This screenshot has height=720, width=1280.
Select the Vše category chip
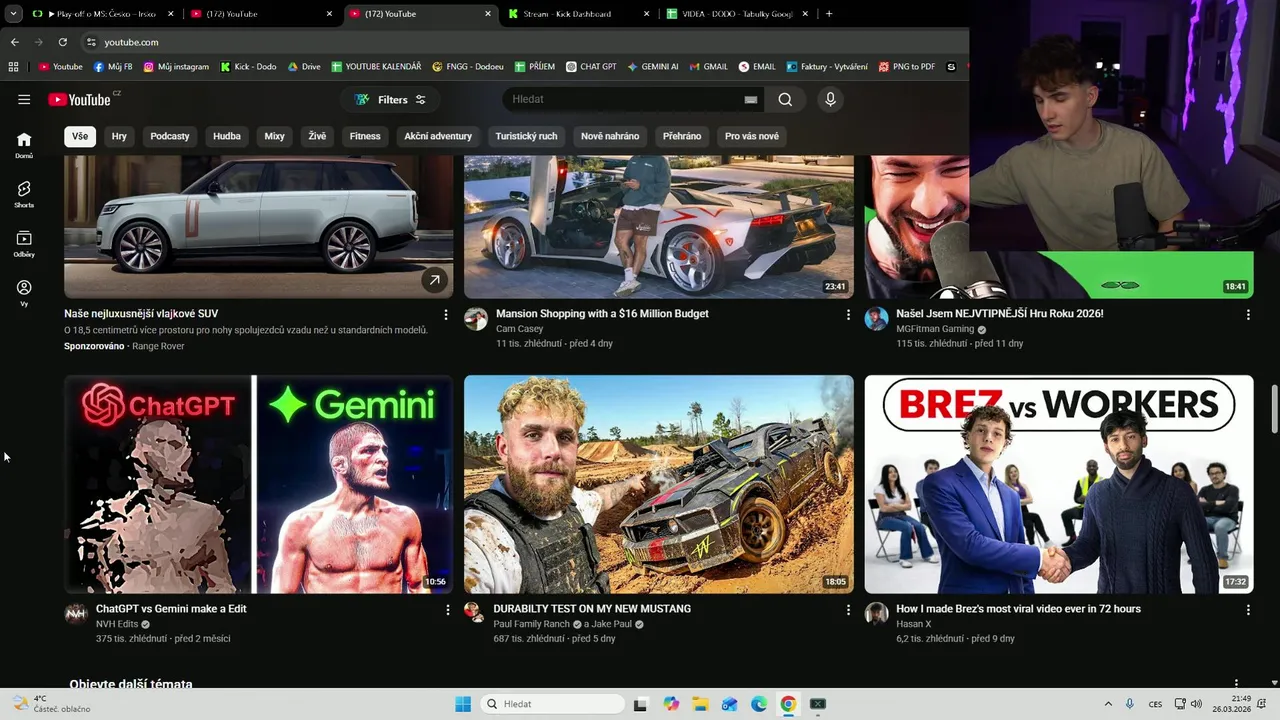80,136
